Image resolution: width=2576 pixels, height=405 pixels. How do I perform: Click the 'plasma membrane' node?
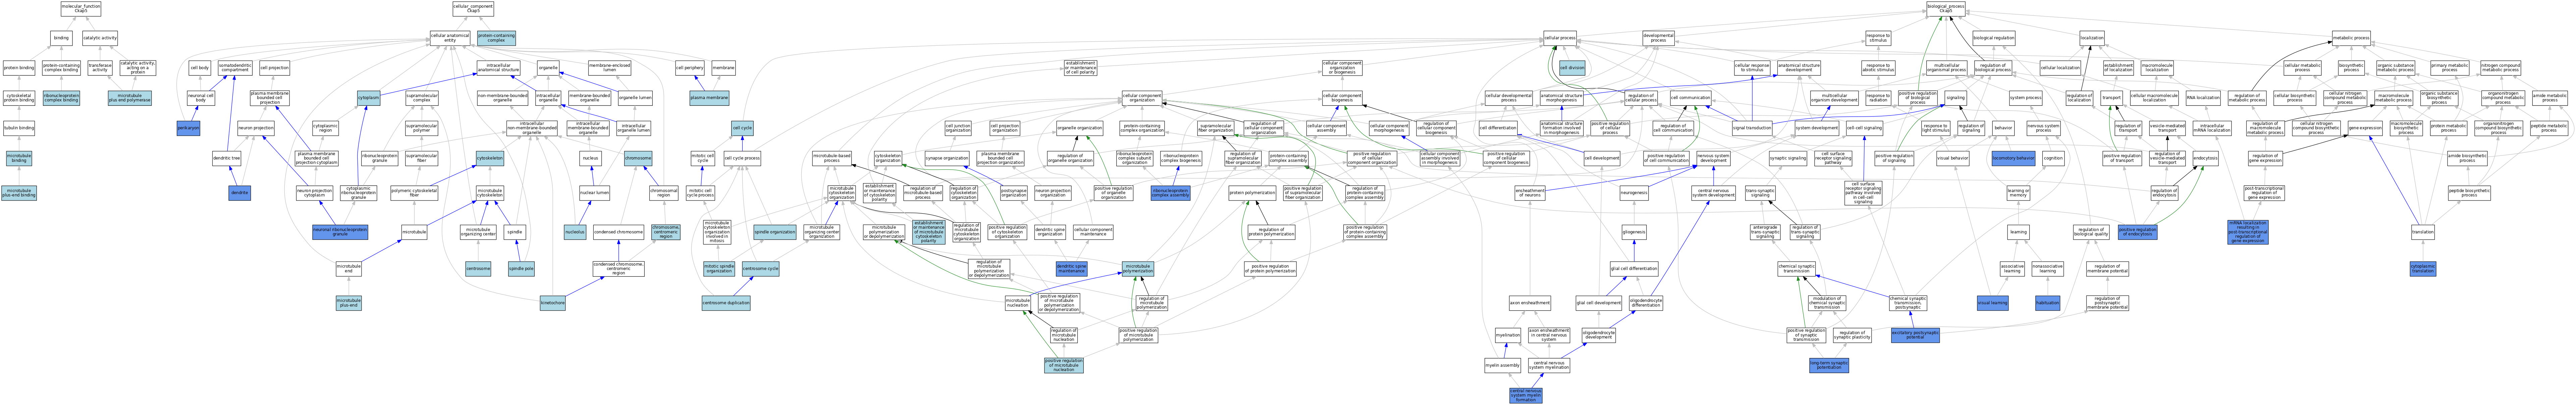point(709,98)
